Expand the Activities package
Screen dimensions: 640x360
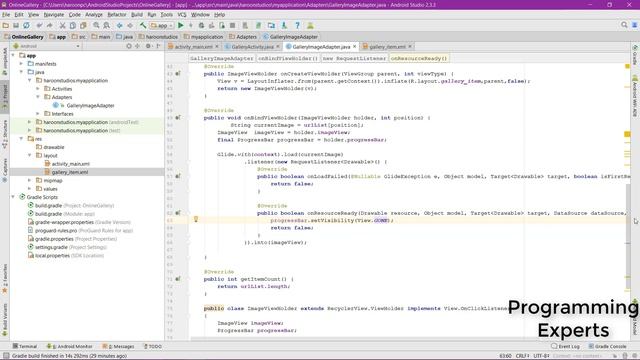pos(38,89)
